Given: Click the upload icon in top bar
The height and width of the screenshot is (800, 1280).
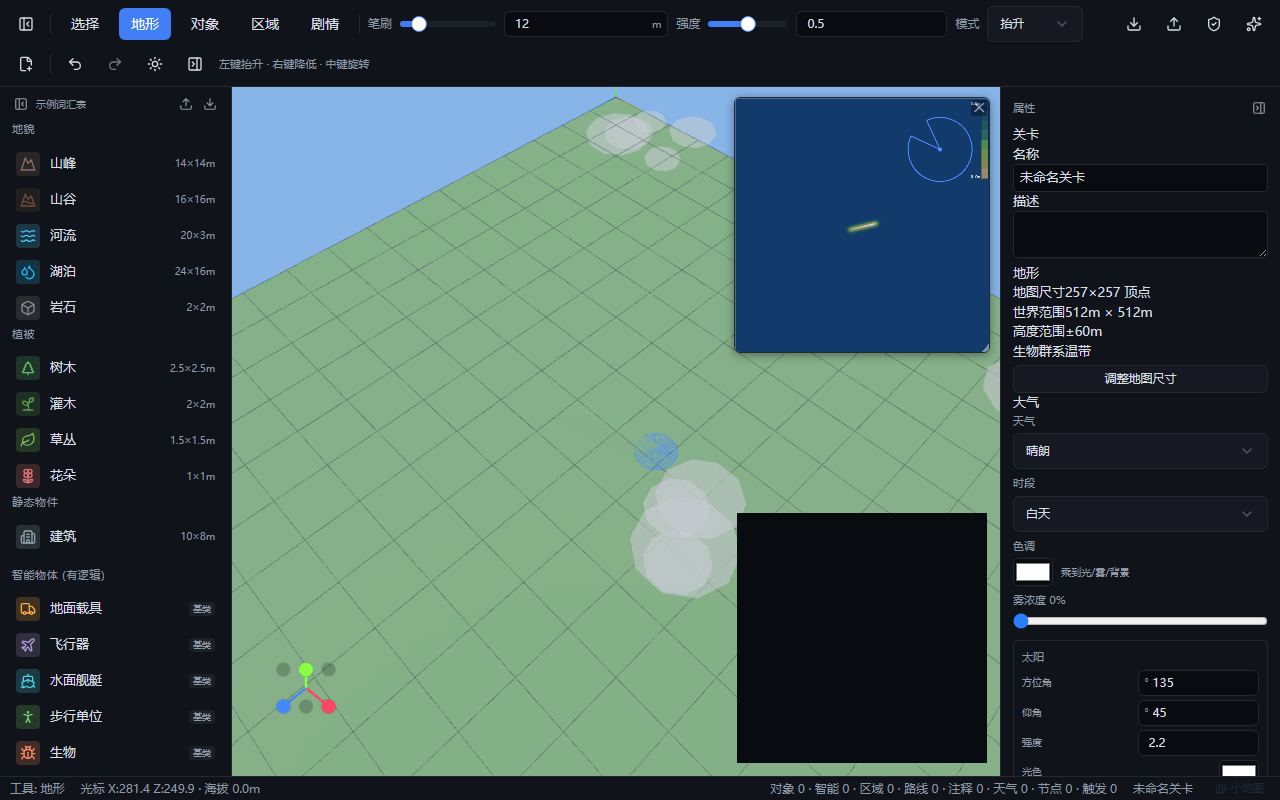Looking at the screenshot, I should [1174, 24].
